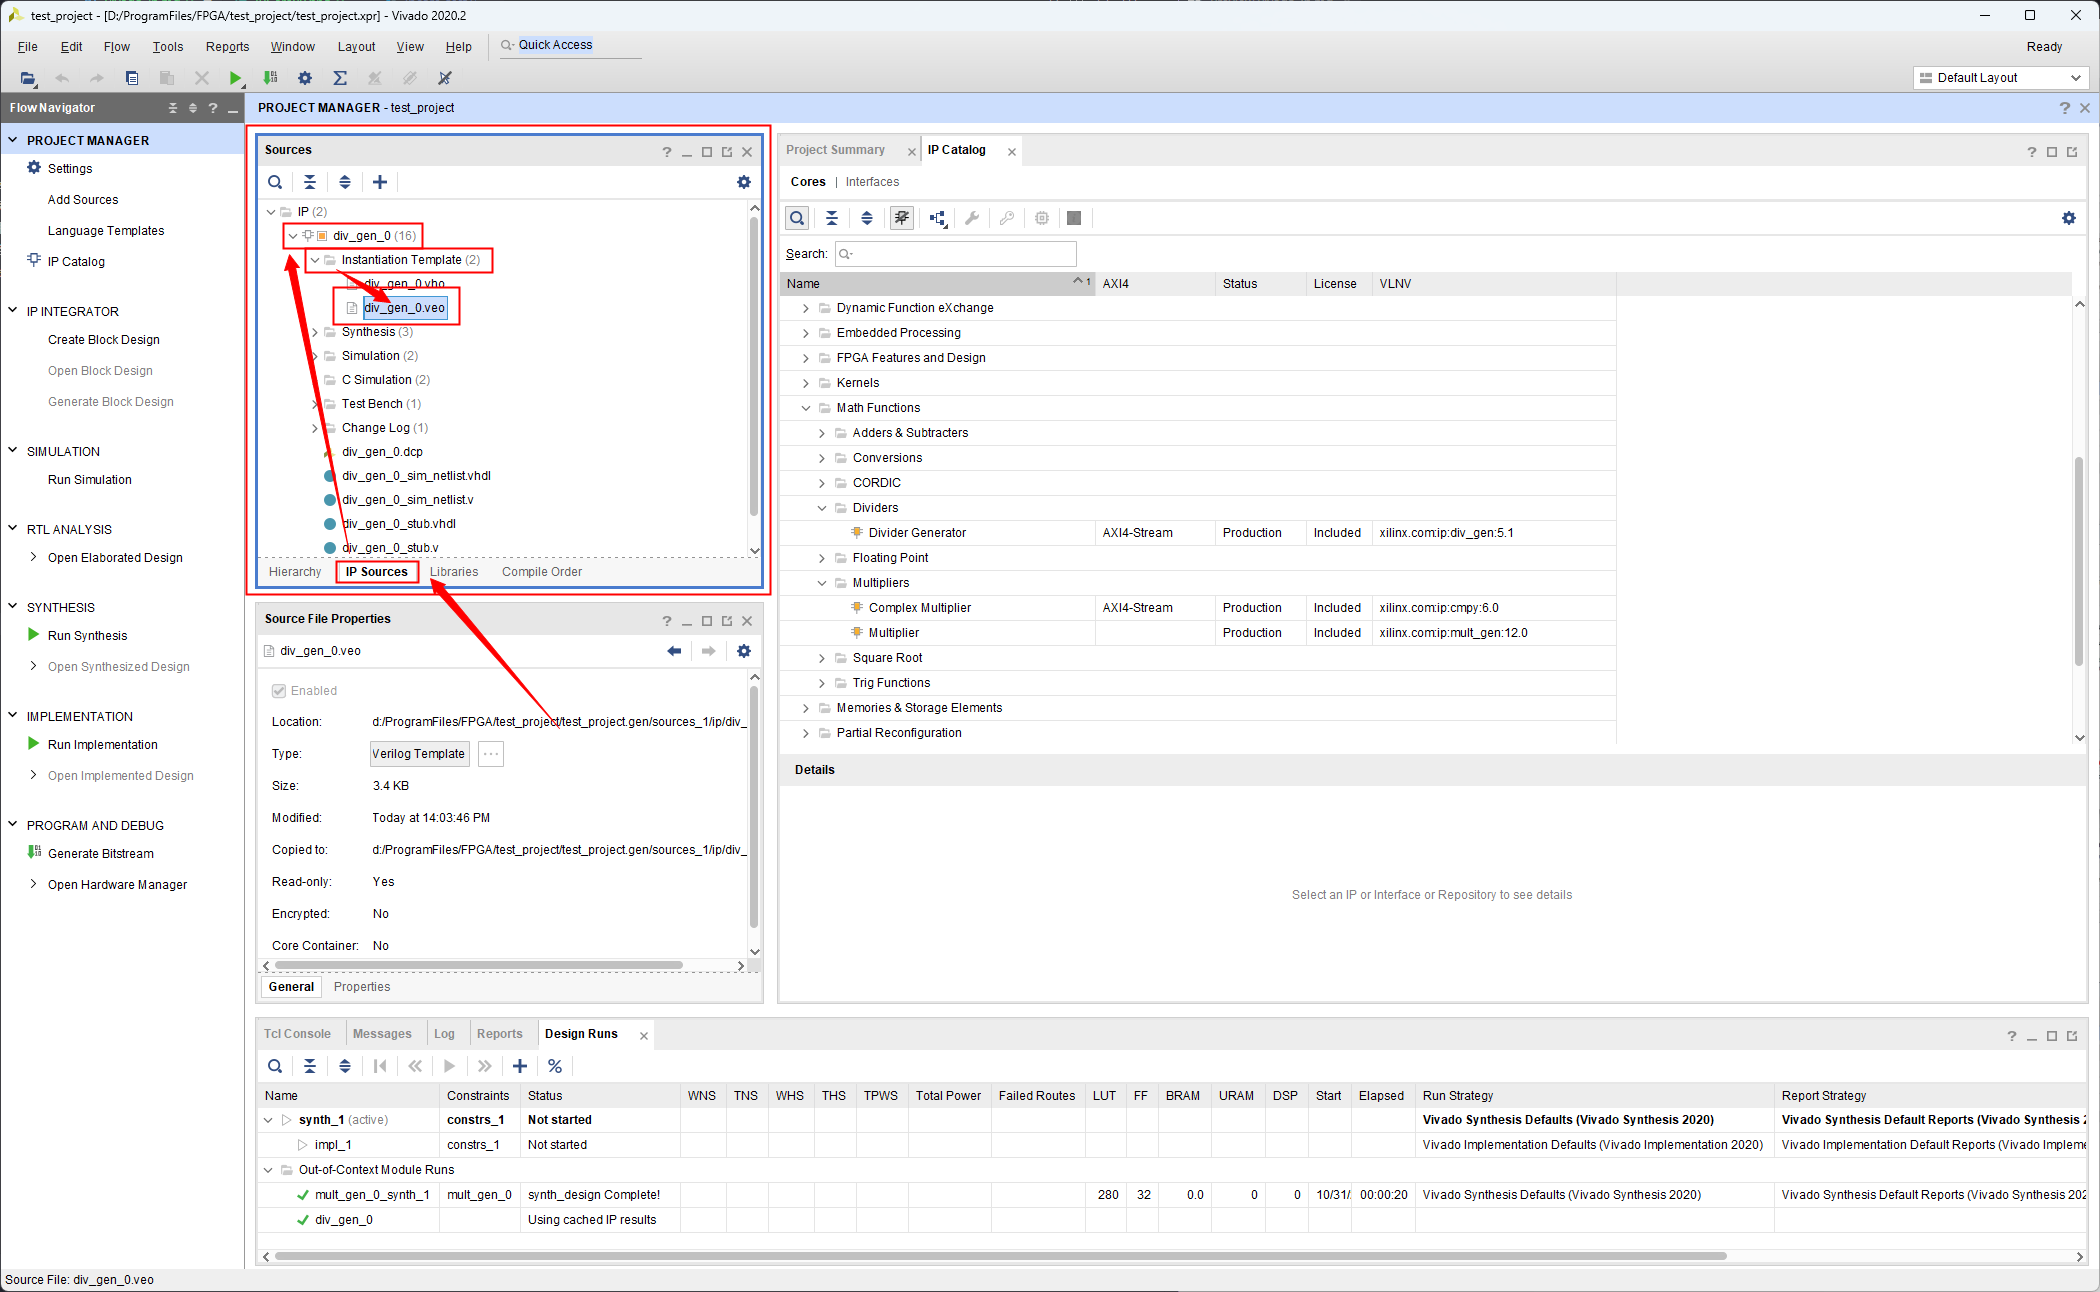2100x1292 pixels.
Task: Collapse all in IP Catalog toolbar
Action: click(x=832, y=218)
